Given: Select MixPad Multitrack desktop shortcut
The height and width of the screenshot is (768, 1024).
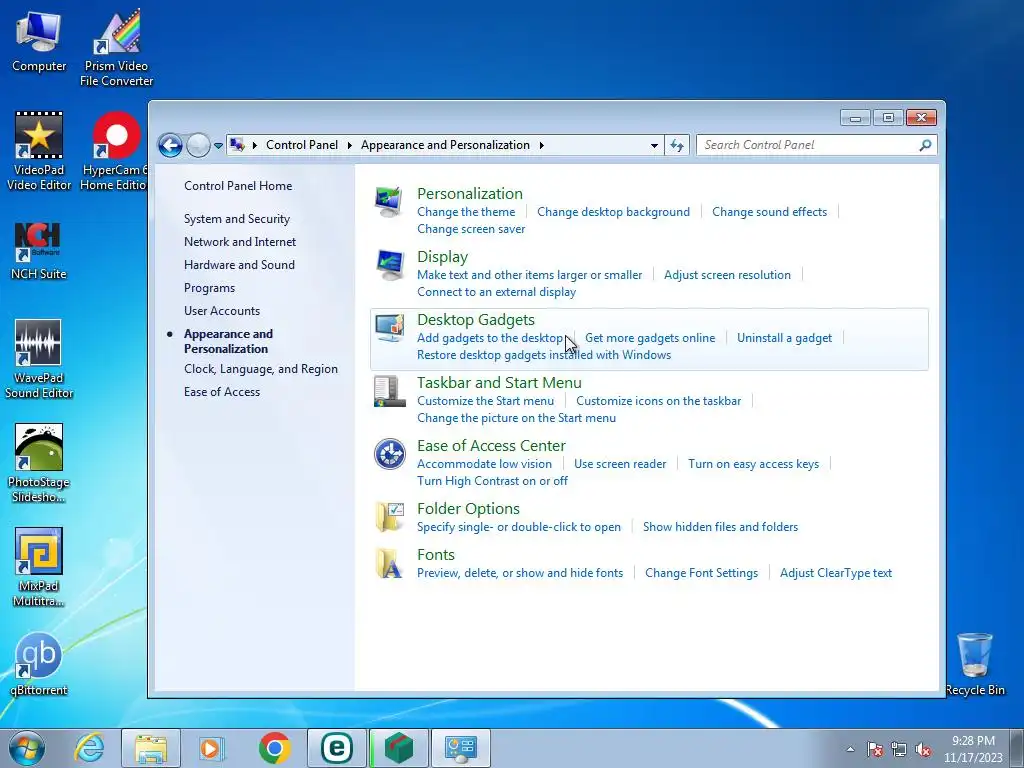Looking at the screenshot, I should tap(39, 567).
